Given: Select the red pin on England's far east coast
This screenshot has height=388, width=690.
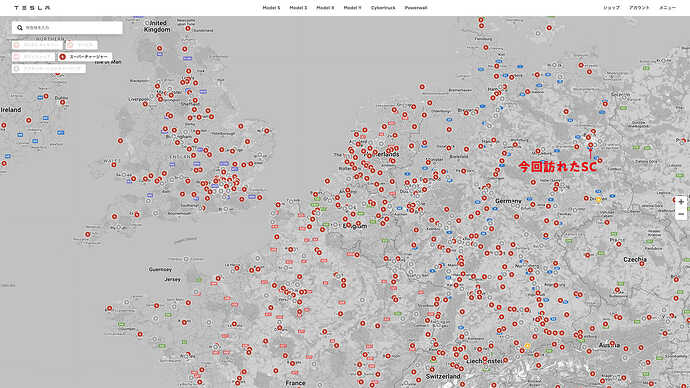Looking at the screenshot, I should point(267,131).
